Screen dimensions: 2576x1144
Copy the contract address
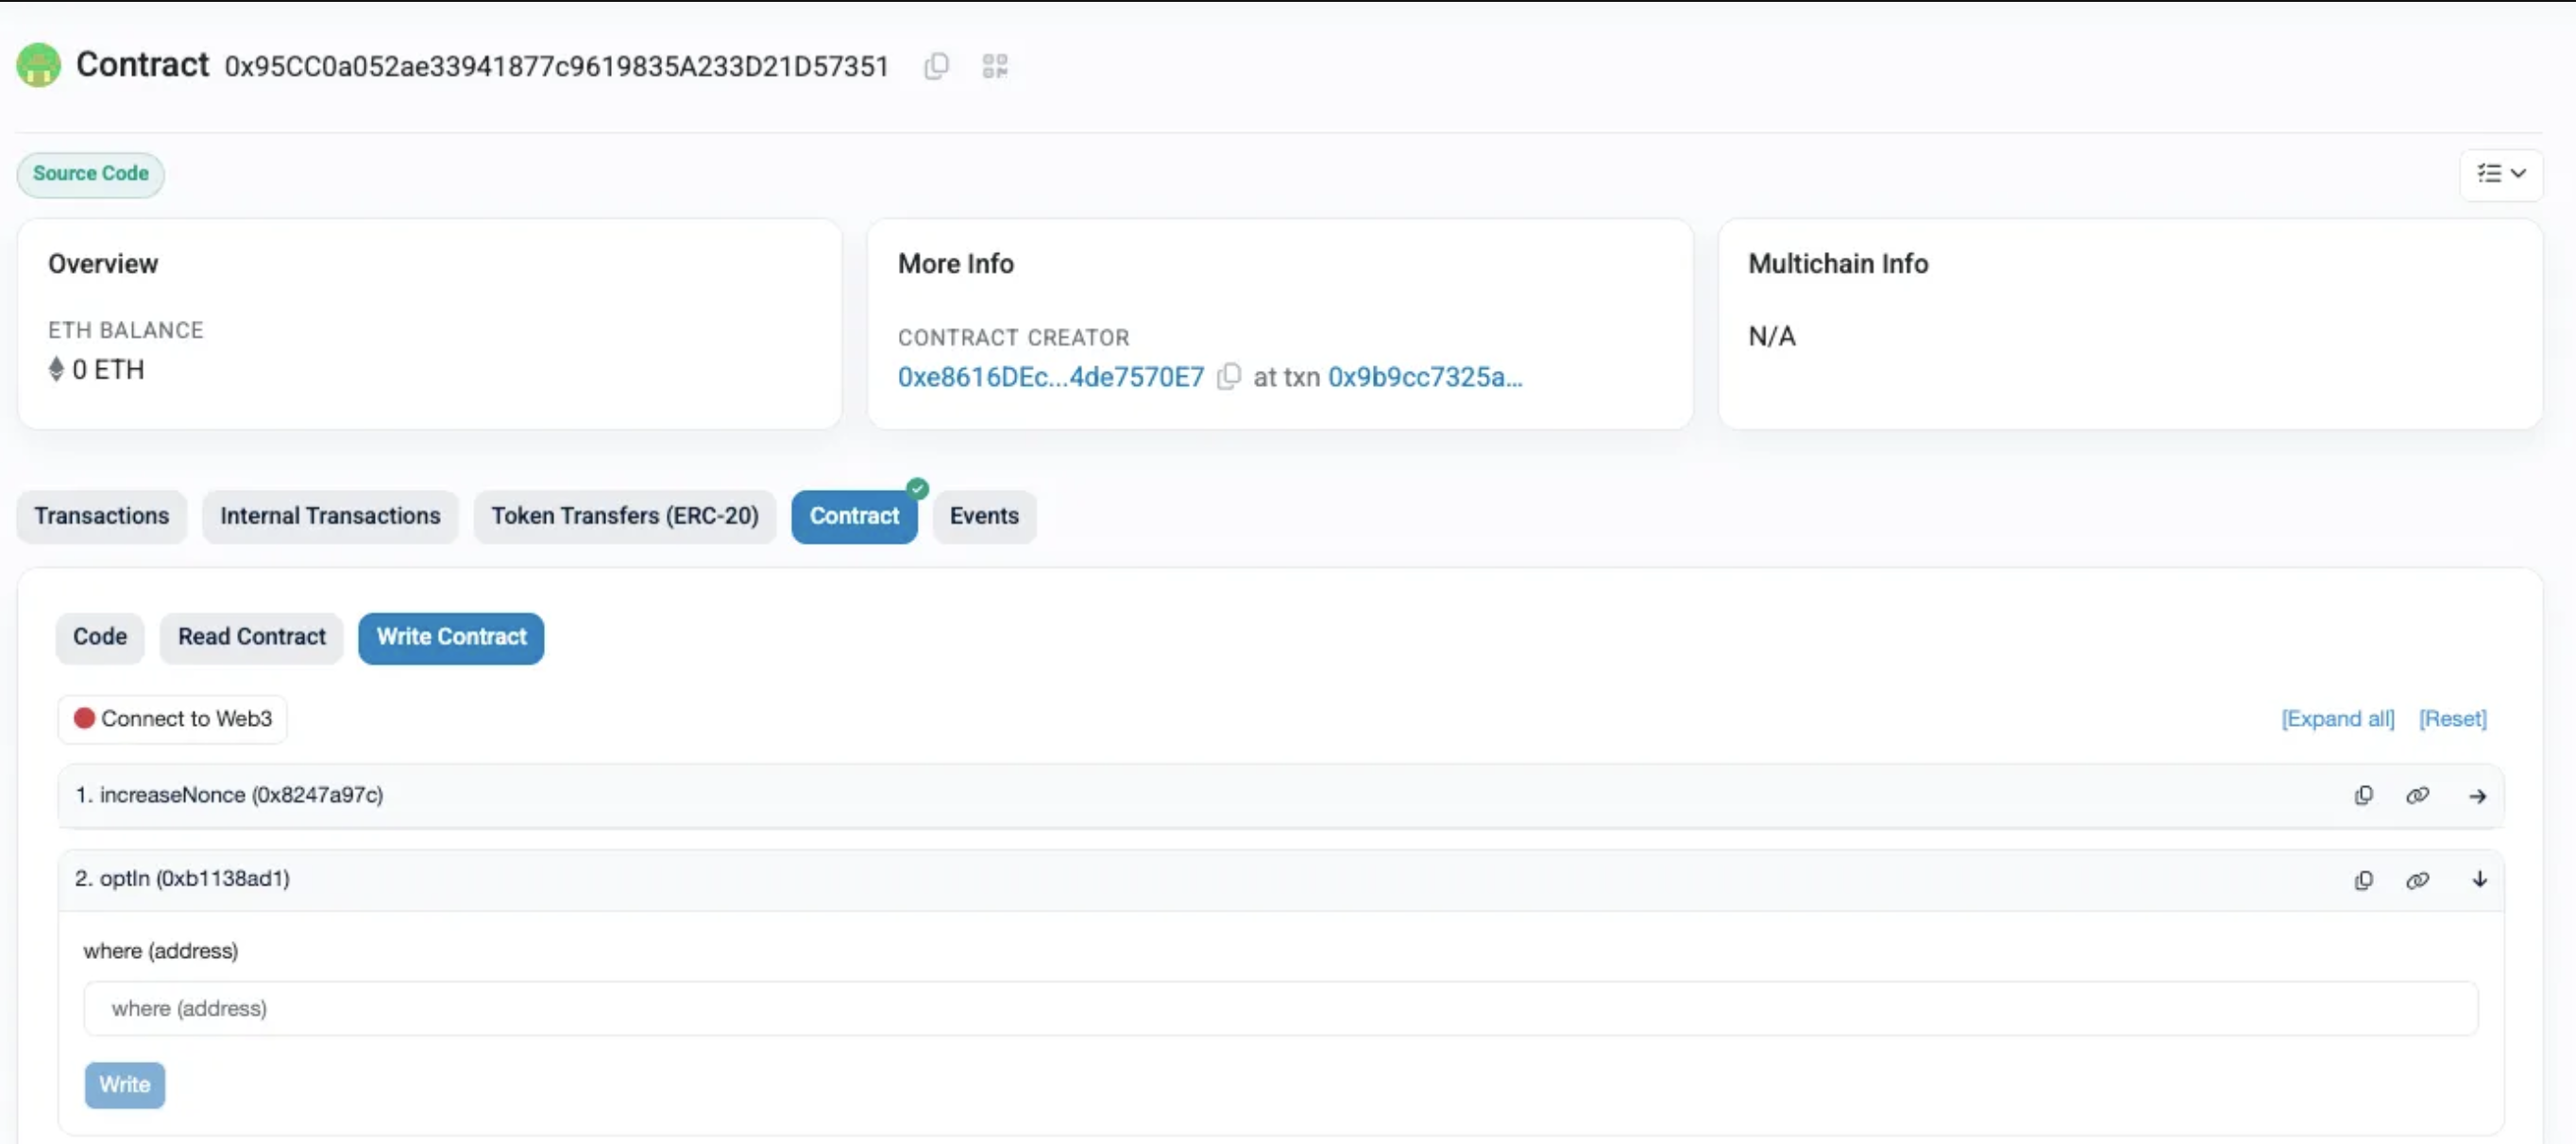click(937, 65)
